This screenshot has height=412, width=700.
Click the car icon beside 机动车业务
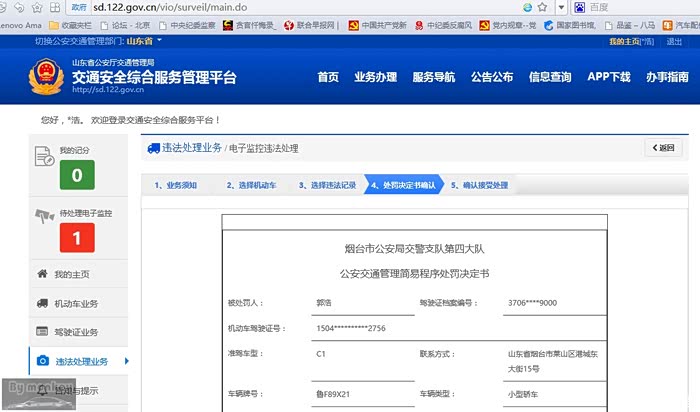[42, 303]
